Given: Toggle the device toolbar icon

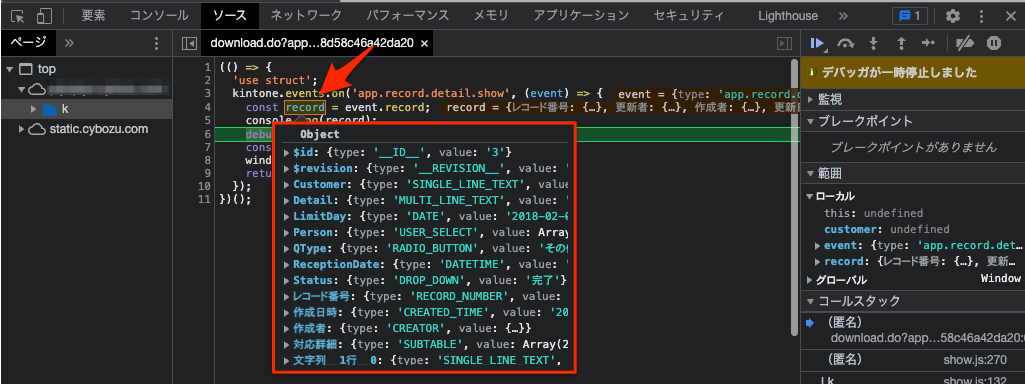Looking at the screenshot, I should click(44, 16).
